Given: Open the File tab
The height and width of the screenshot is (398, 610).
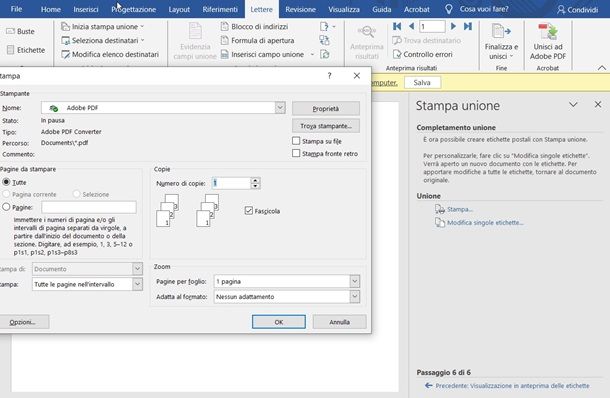Looking at the screenshot, I should click(16, 9).
